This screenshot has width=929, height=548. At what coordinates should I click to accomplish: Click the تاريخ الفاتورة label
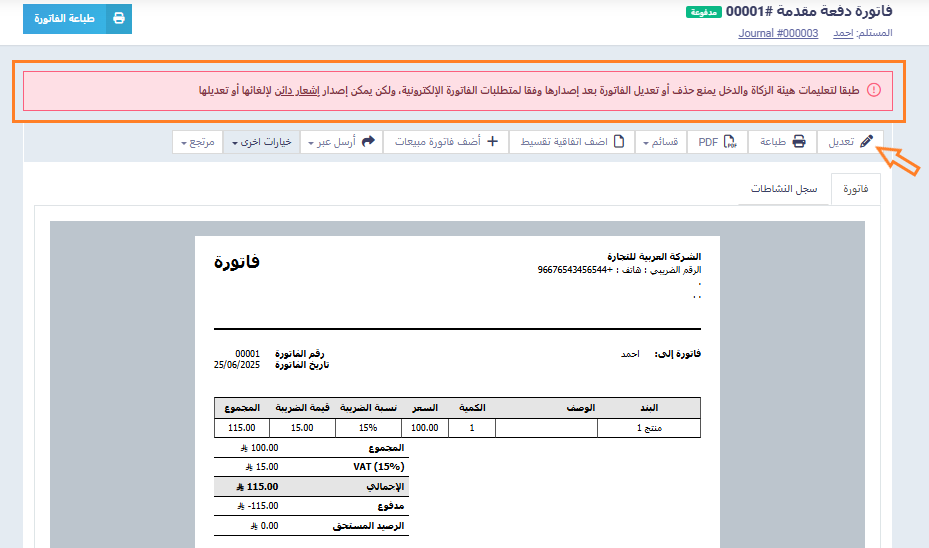[302, 365]
